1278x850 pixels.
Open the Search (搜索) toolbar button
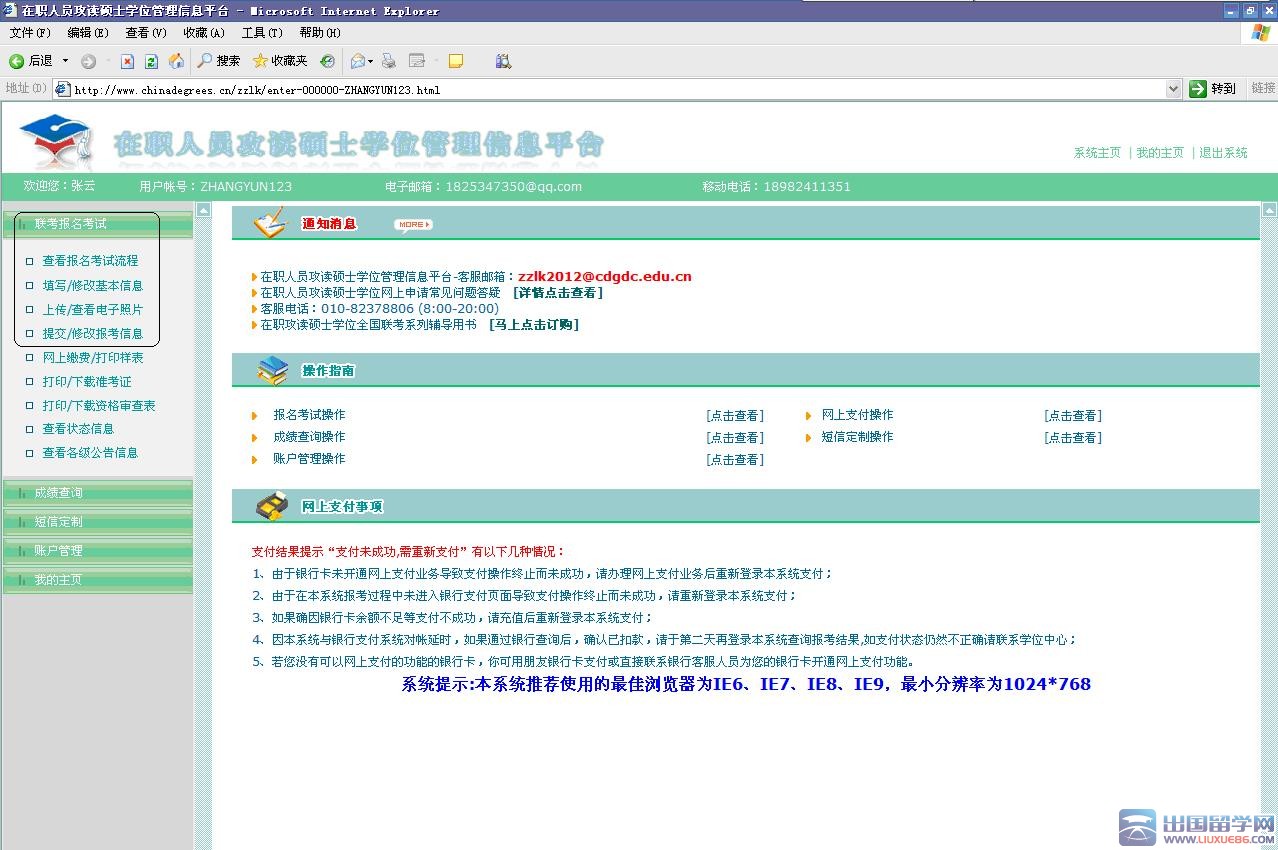pyautogui.click(x=218, y=61)
